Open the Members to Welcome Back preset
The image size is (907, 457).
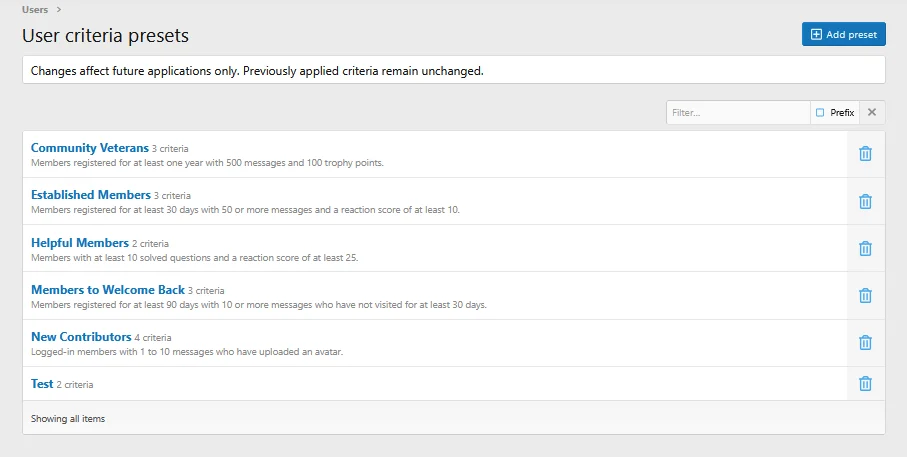(108, 289)
